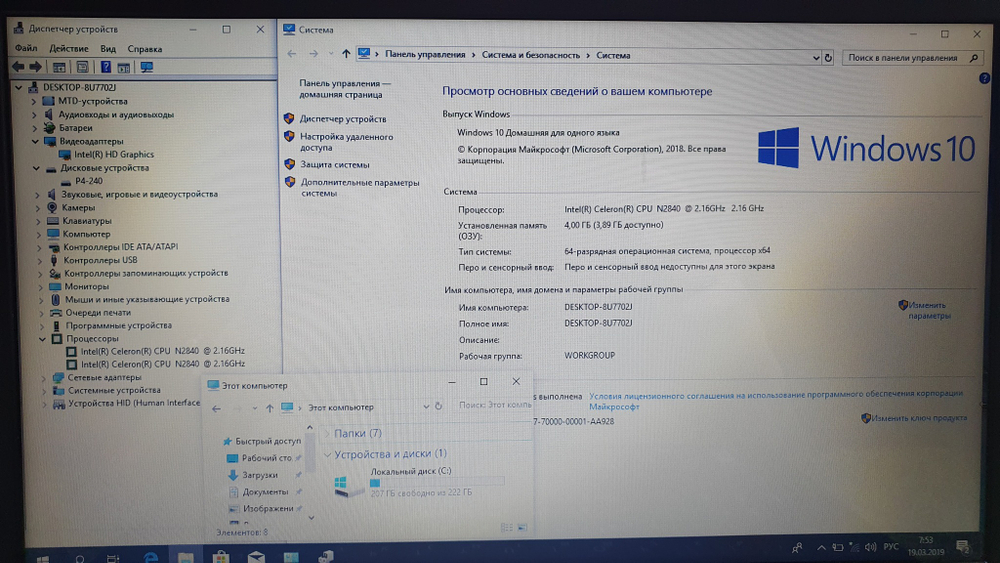Select MTD-устройства category
The width and height of the screenshot is (1000, 563).
tap(92, 101)
